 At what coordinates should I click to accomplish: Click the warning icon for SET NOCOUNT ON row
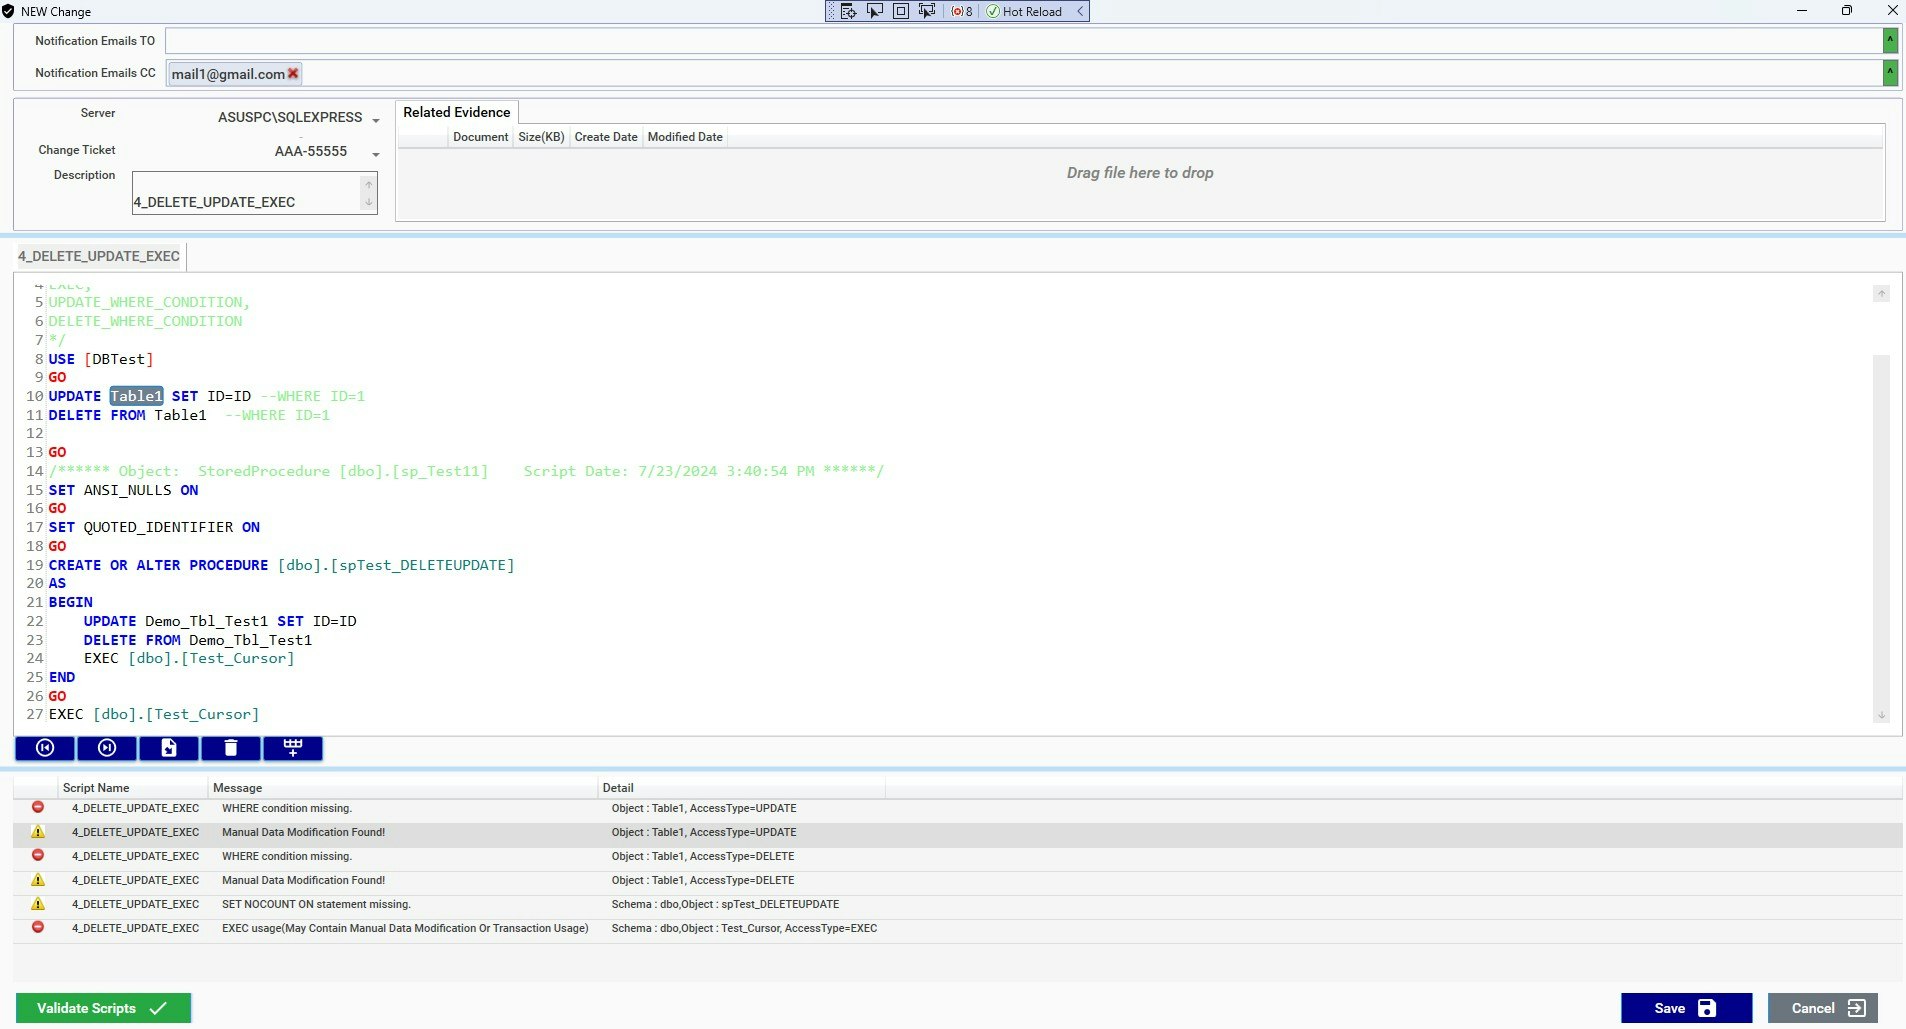click(x=38, y=903)
